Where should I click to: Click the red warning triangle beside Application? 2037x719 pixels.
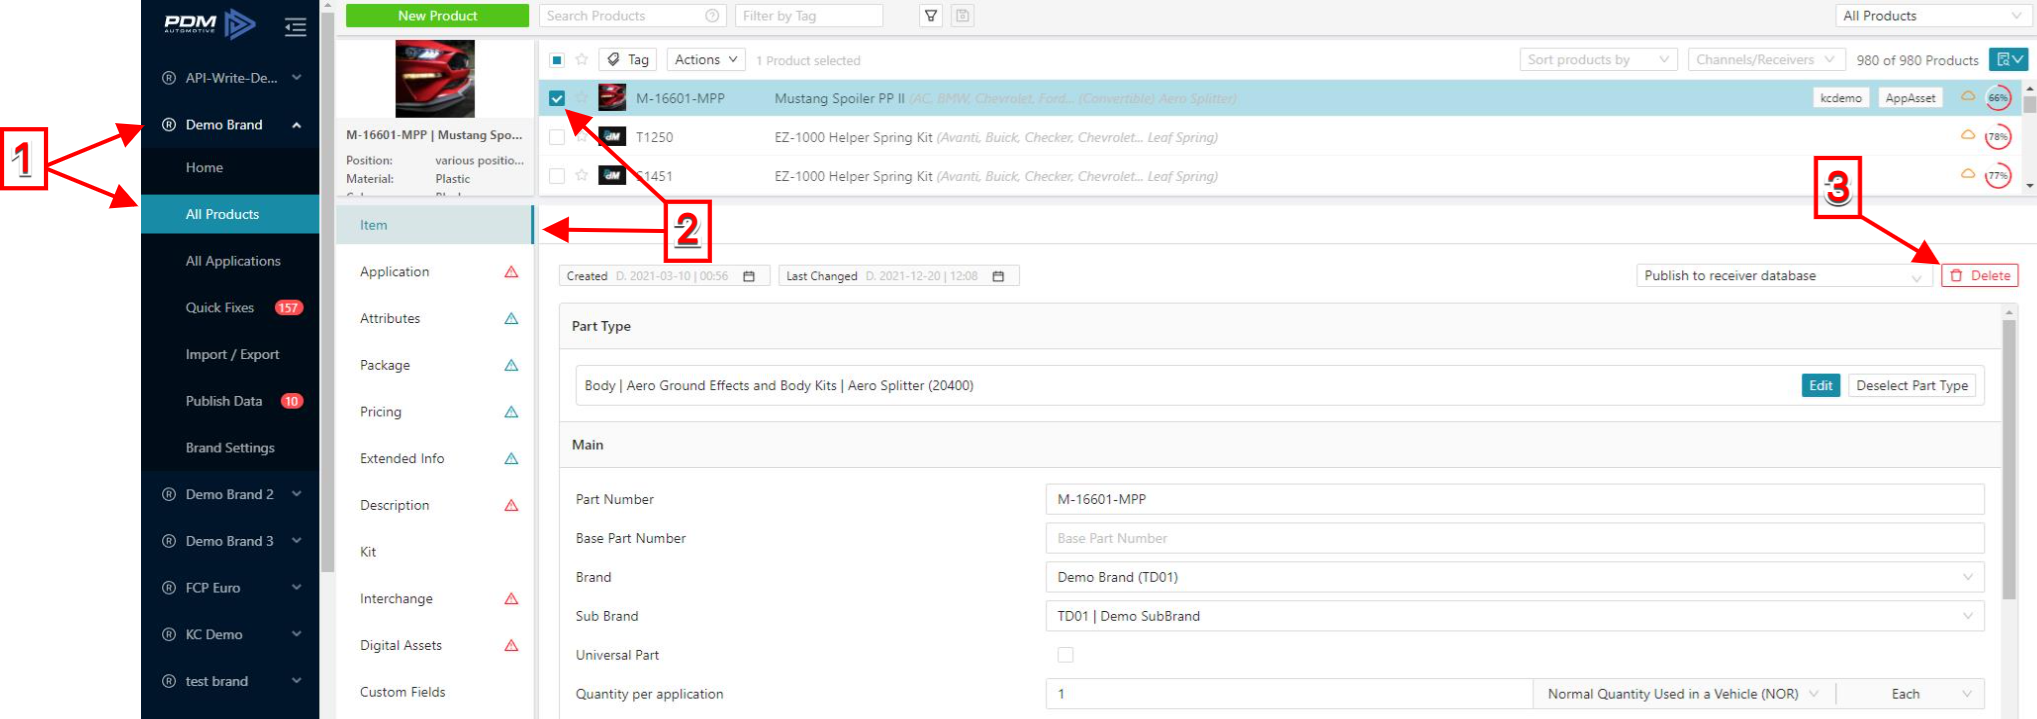pos(511,272)
